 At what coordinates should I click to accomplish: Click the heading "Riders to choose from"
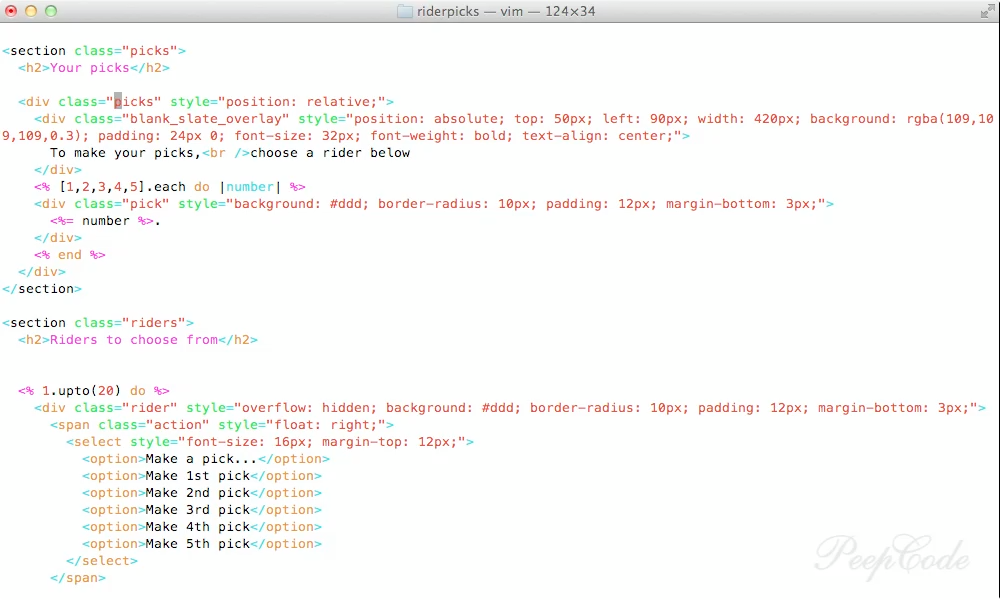pos(134,340)
